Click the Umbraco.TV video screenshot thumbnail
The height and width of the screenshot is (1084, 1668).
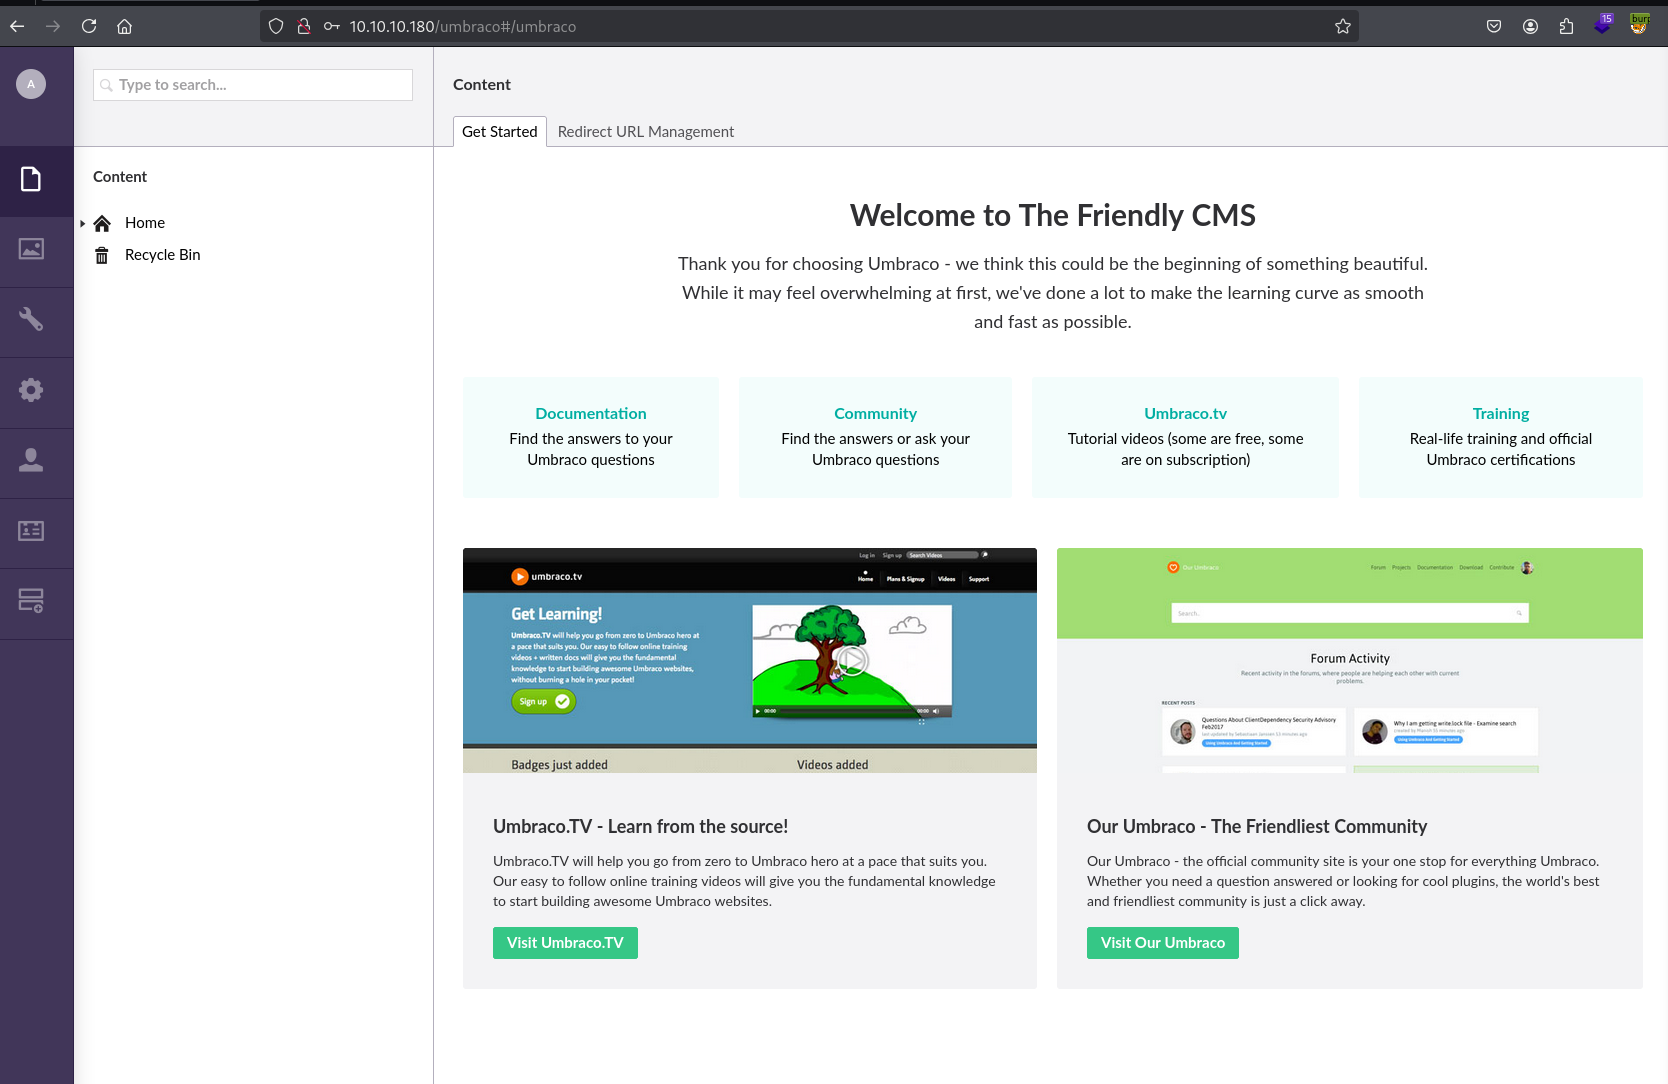click(x=750, y=660)
